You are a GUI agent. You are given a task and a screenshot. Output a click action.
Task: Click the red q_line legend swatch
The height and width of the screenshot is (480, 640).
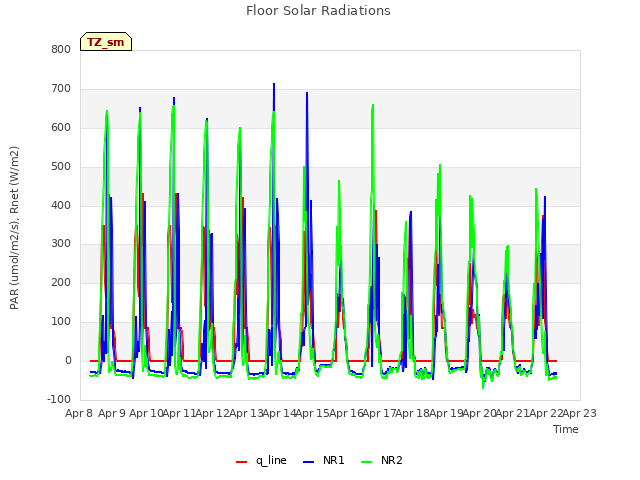tap(242, 462)
